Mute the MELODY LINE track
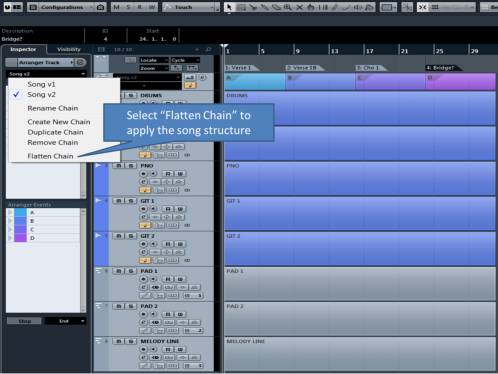498x374 pixels. pos(118,341)
